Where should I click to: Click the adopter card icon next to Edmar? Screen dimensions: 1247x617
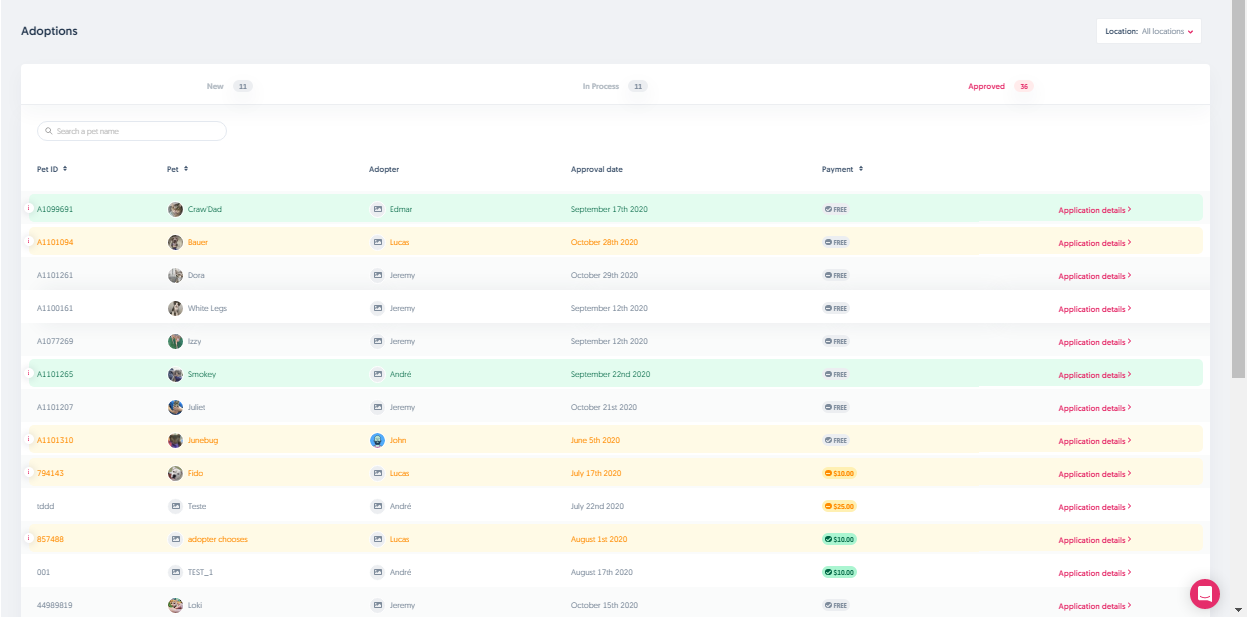coord(378,209)
